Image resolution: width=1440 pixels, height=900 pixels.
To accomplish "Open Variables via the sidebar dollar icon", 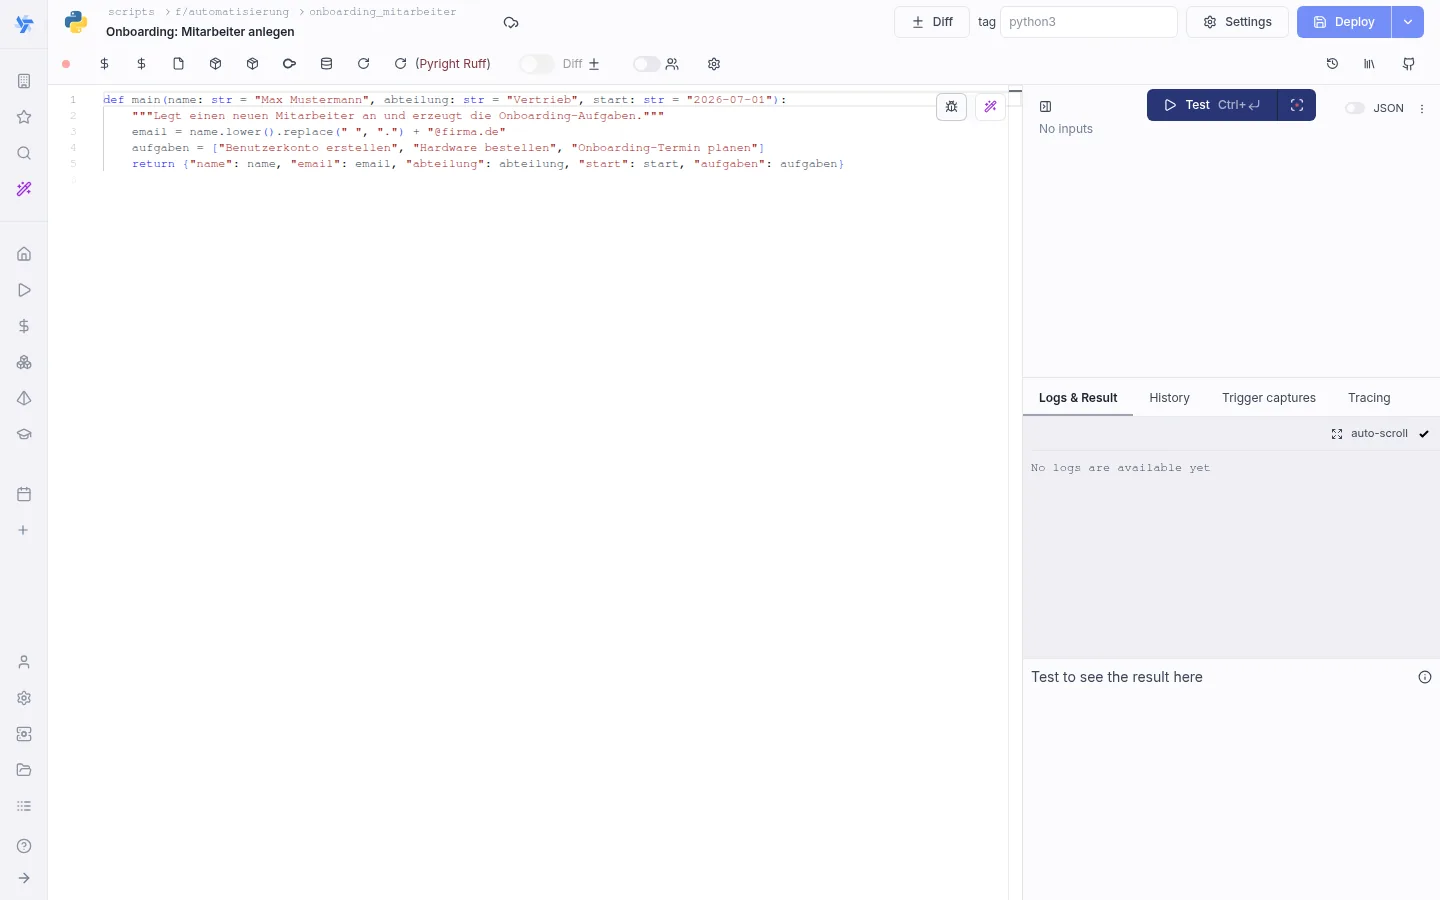I will click(x=24, y=326).
